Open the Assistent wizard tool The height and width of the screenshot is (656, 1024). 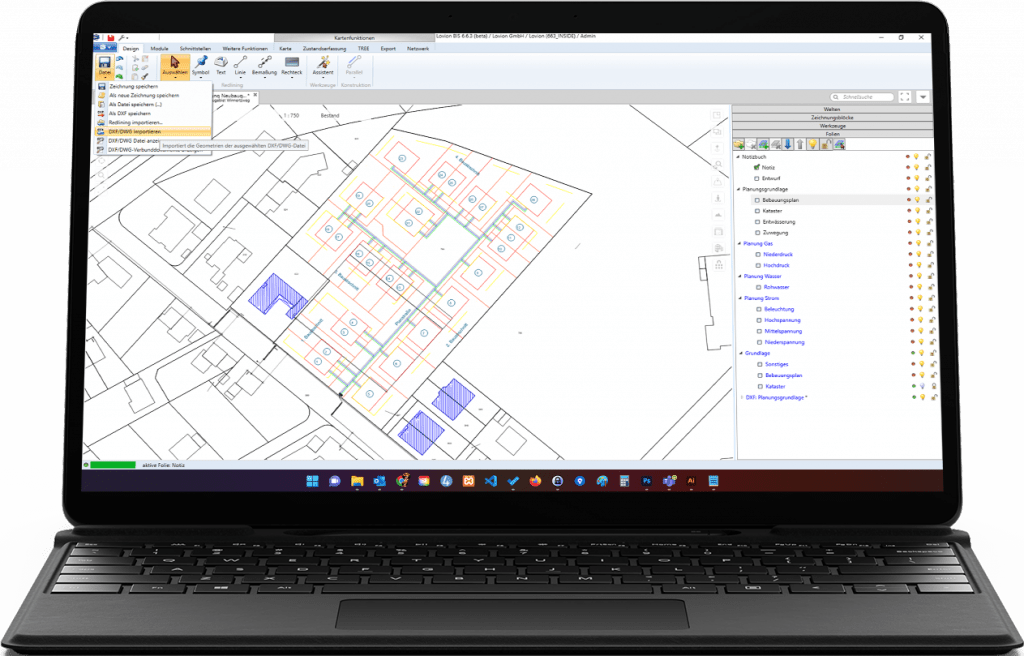click(x=323, y=65)
